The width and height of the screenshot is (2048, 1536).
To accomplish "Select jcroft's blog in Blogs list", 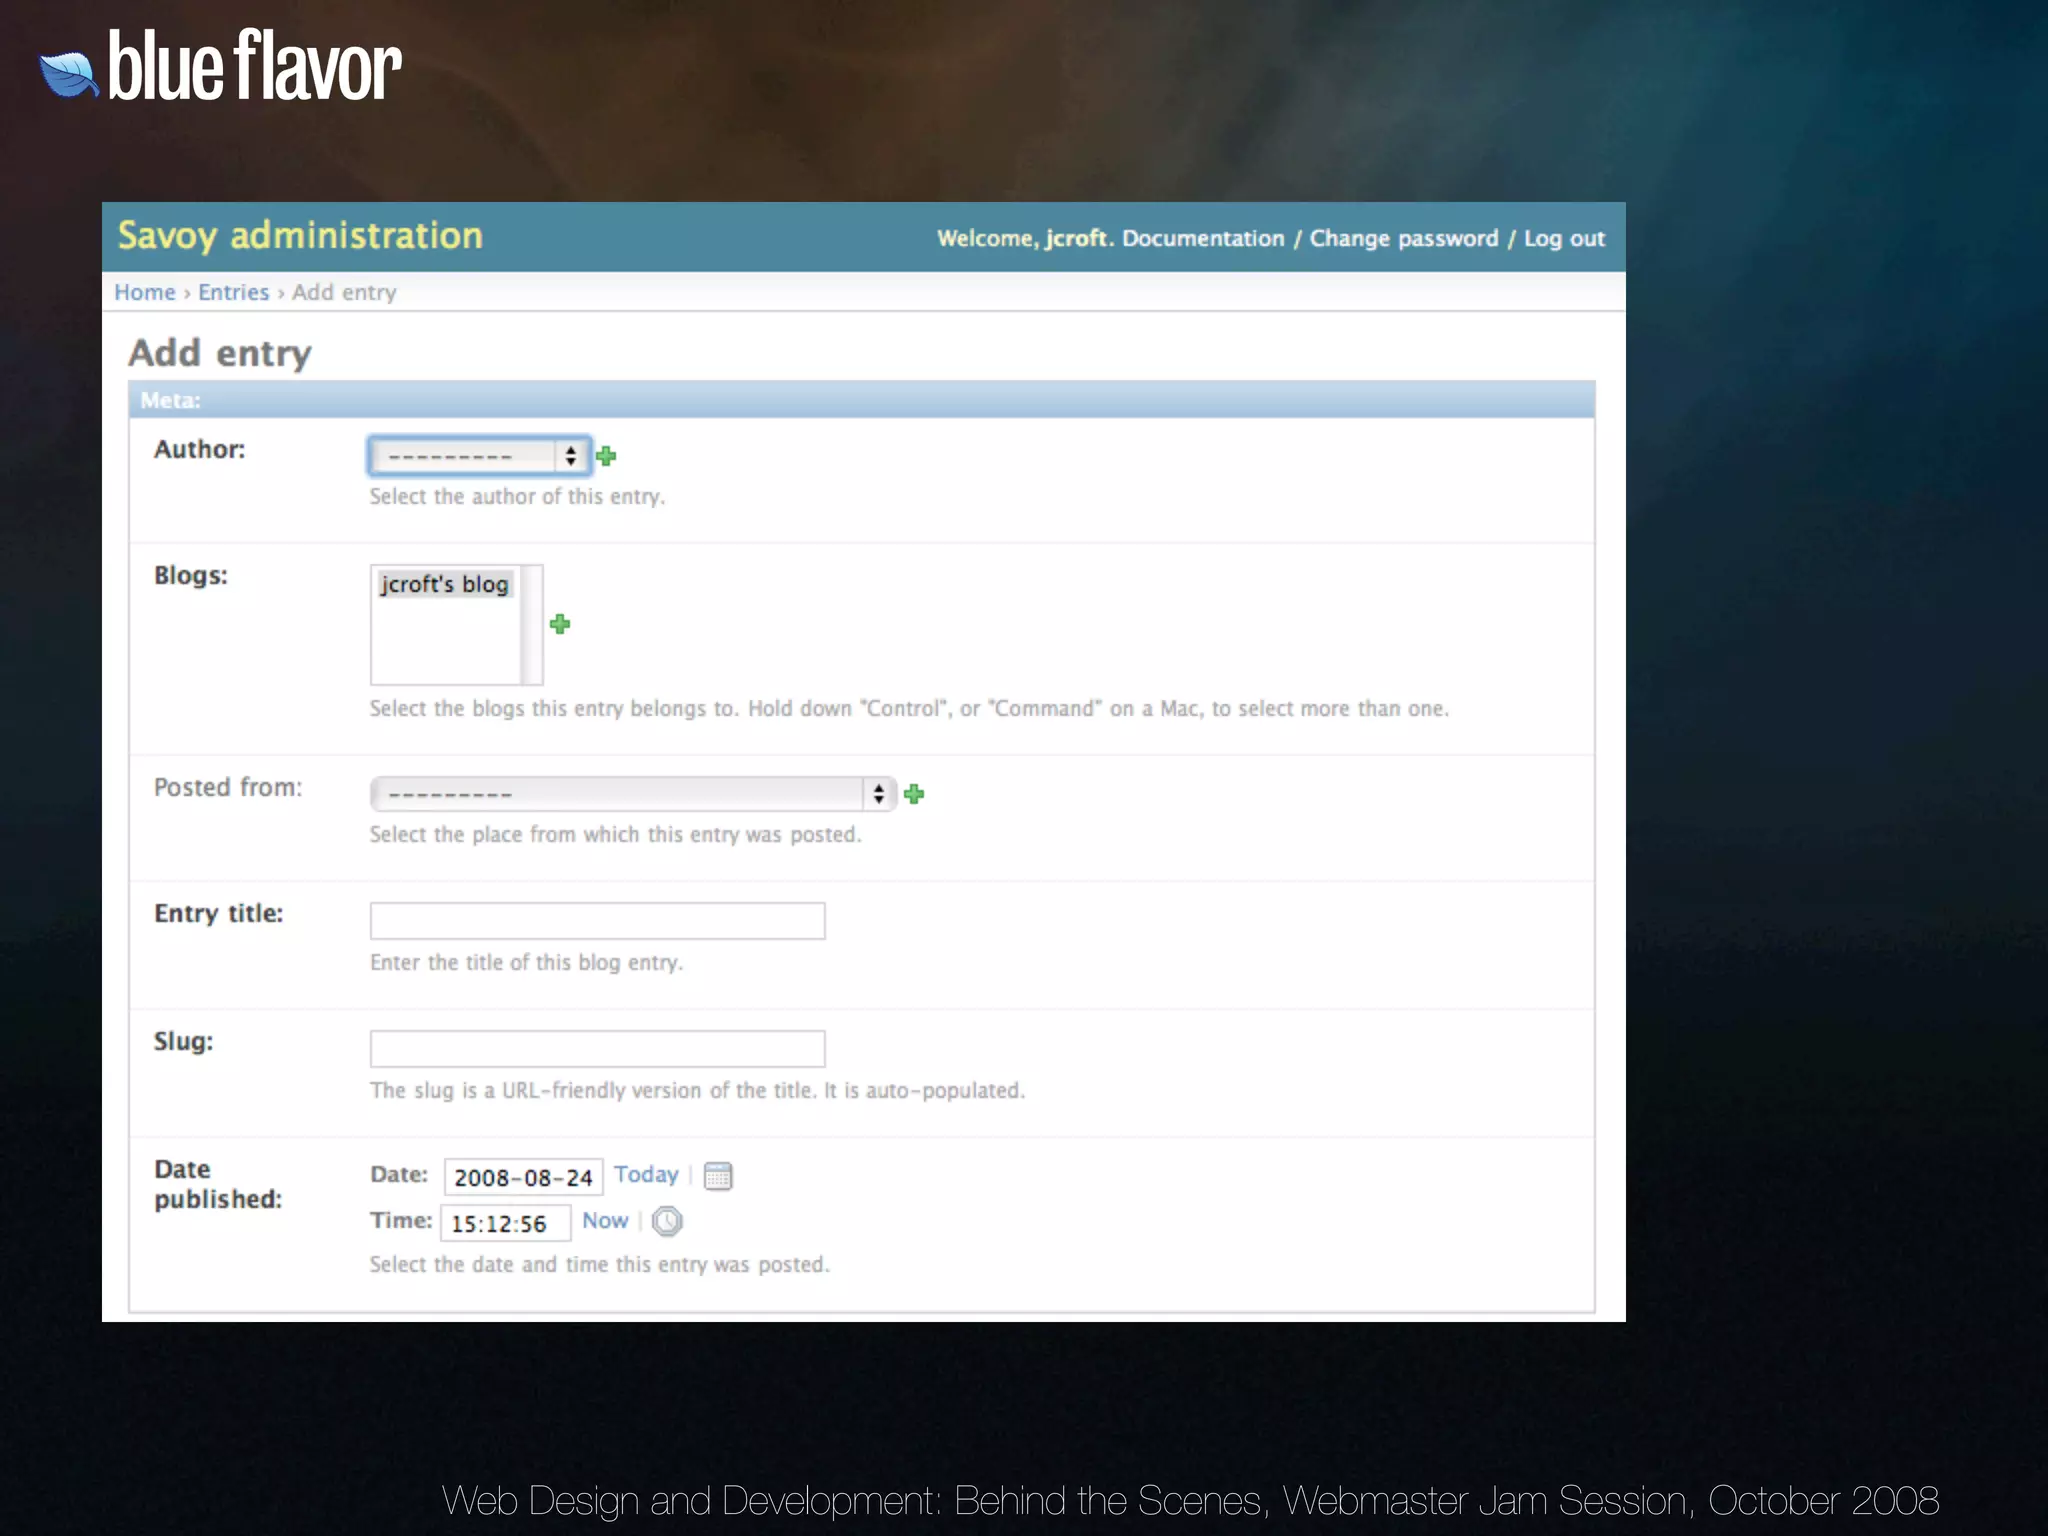I will [x=445, y=584].
